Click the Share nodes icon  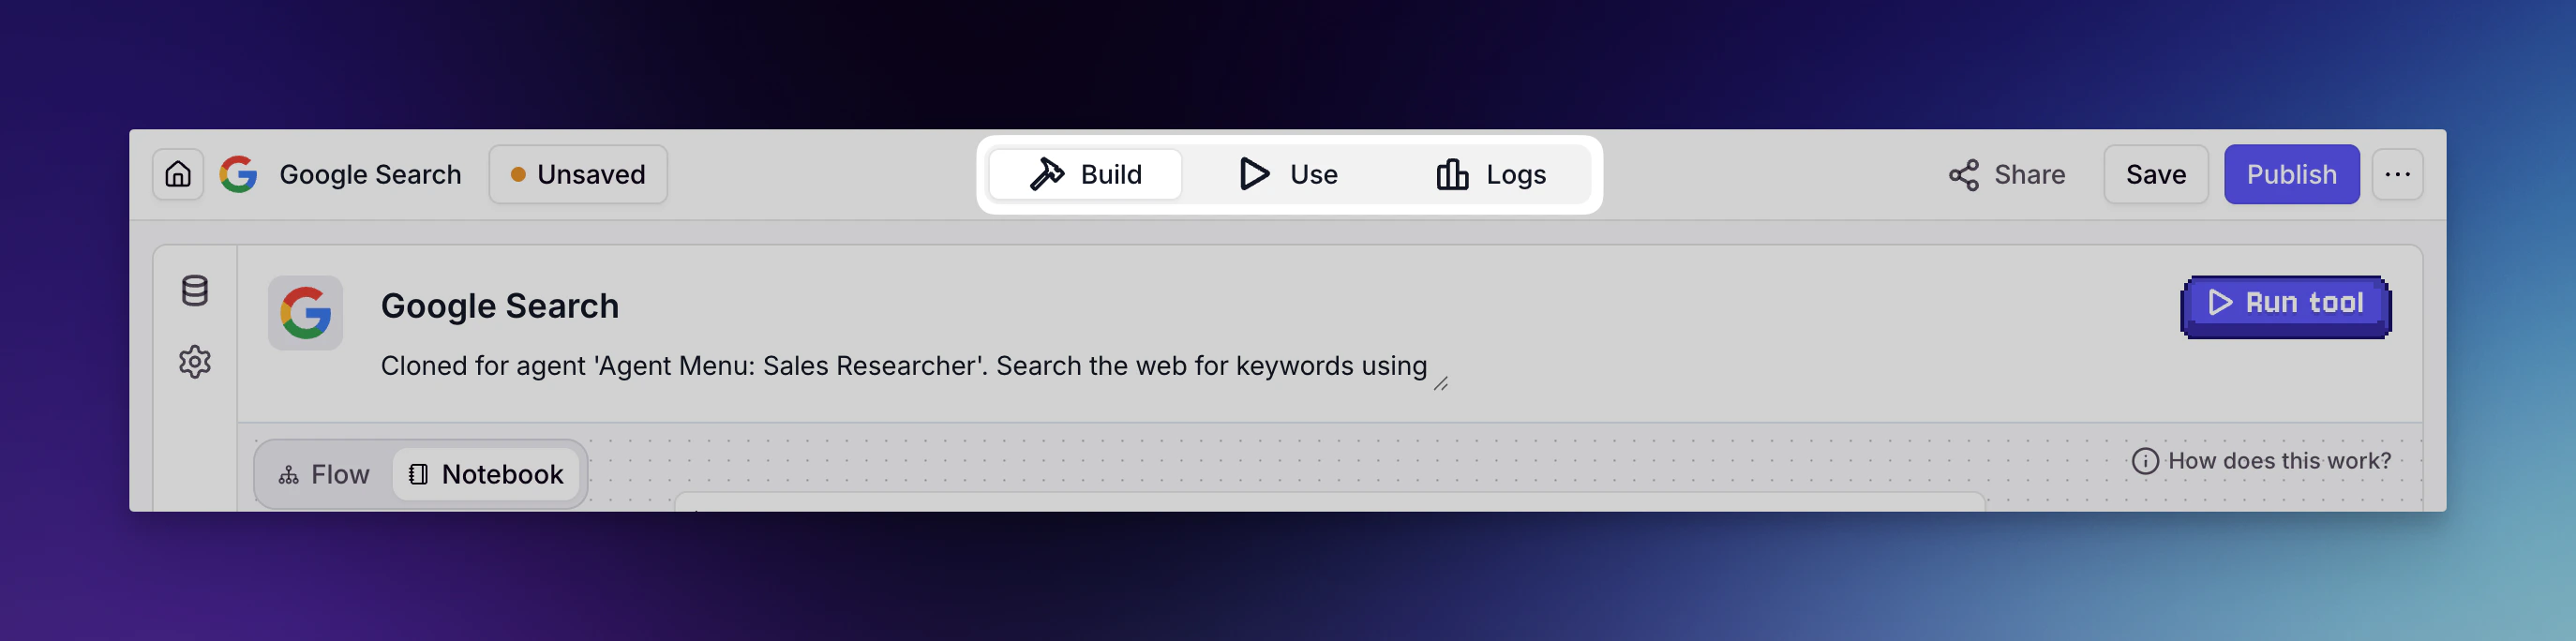coord(1963,174)
